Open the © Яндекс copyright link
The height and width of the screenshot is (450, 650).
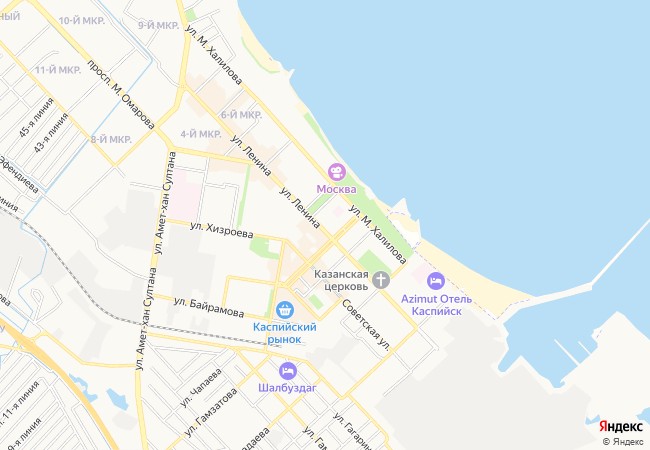pyautogui.click(x=623, y=442)
